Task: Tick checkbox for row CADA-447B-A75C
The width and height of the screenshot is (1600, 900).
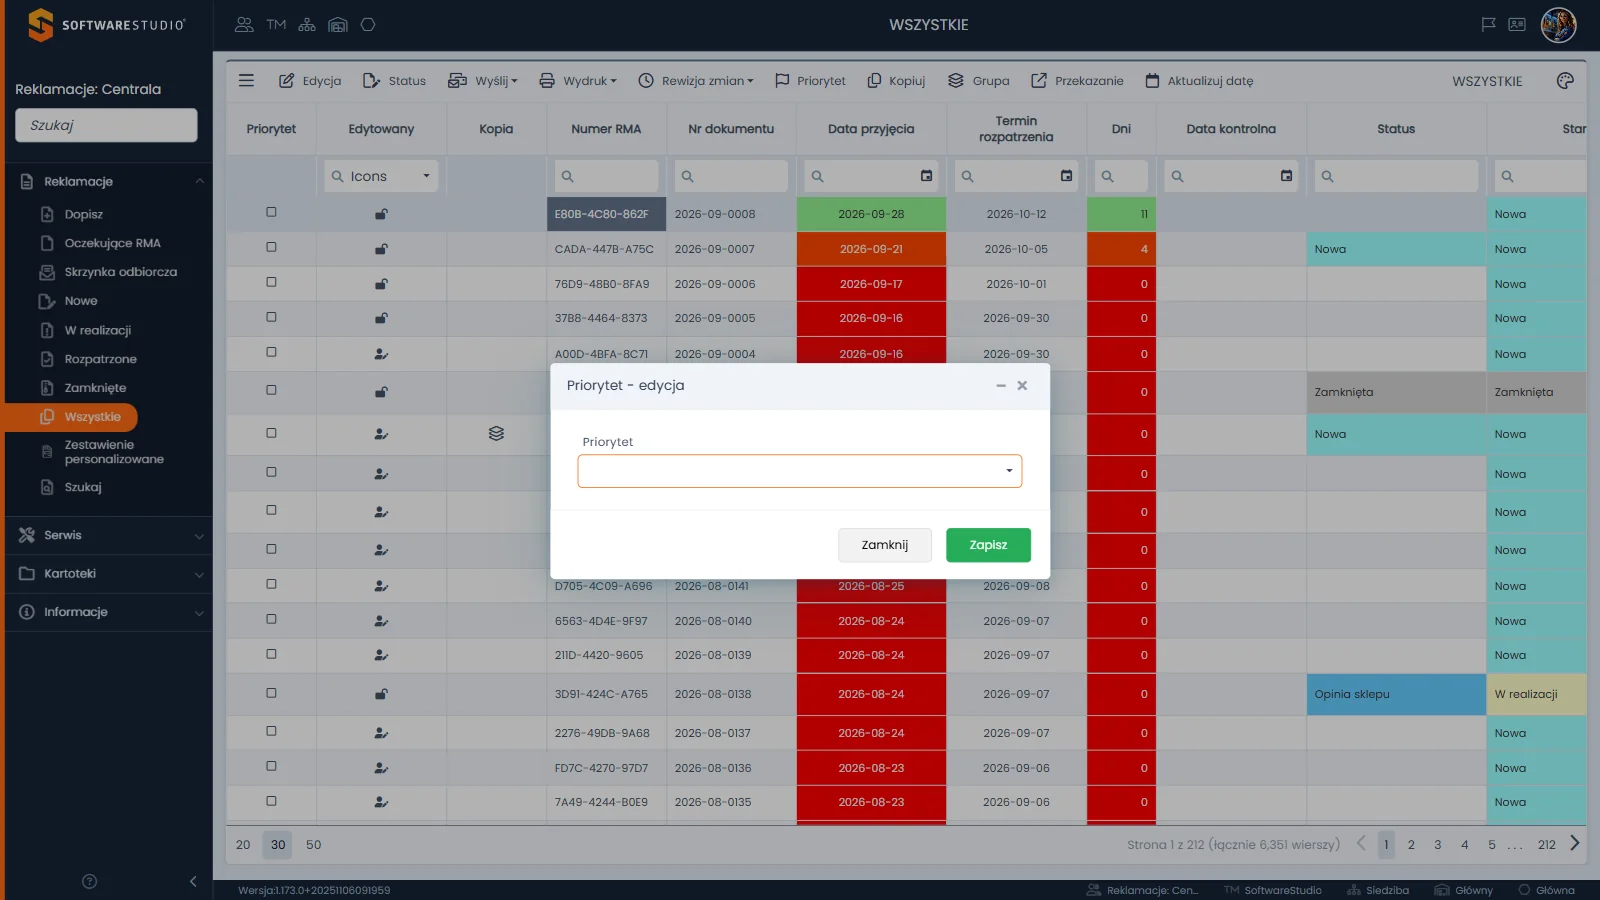Action: coord(271,247)
